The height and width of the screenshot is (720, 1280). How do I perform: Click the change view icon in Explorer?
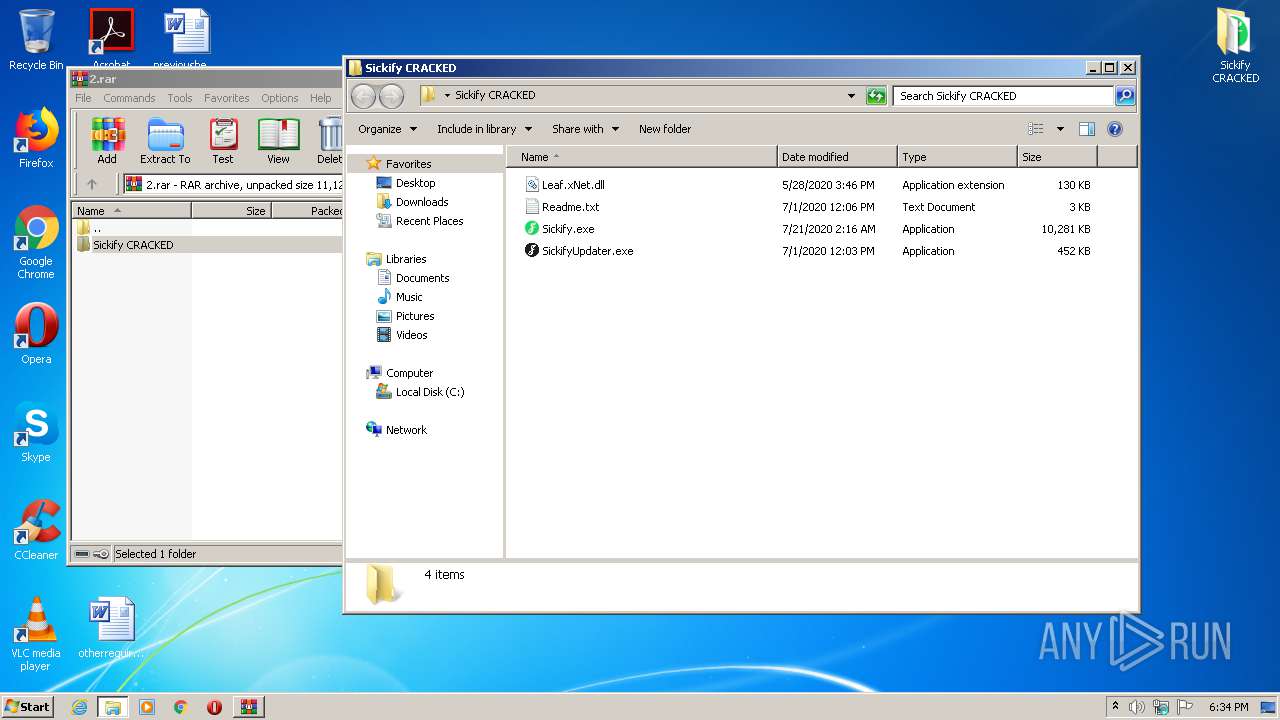pos(1036,129)
